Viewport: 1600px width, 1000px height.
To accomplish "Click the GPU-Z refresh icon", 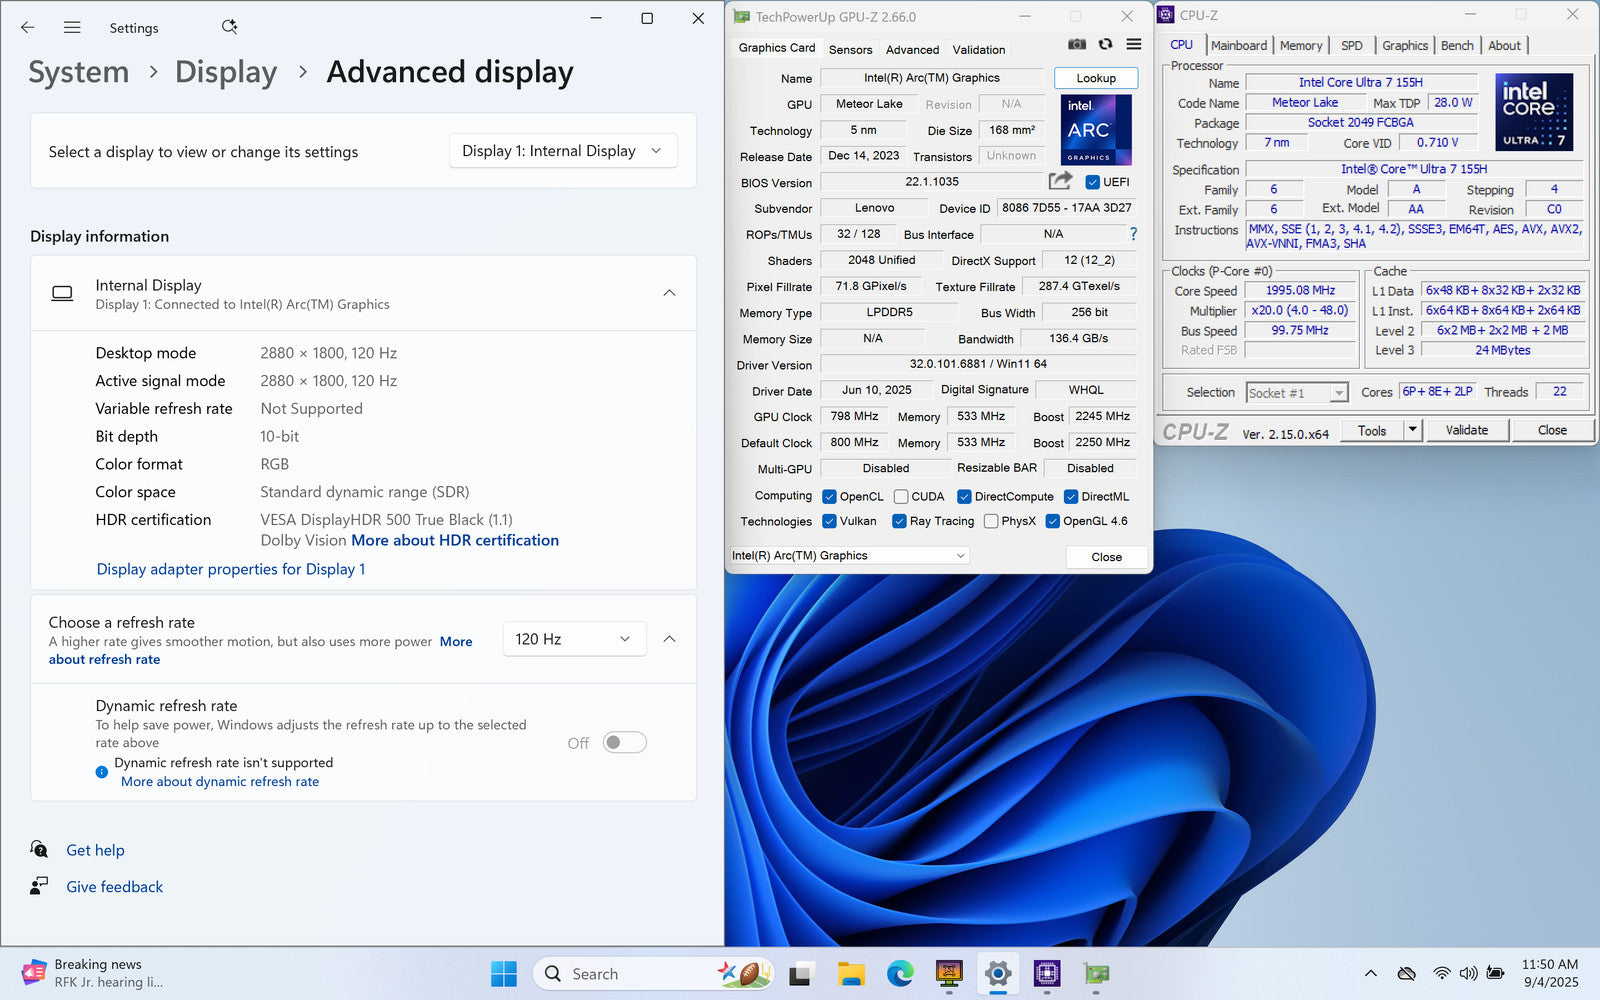I will [x=1105, y=45].
